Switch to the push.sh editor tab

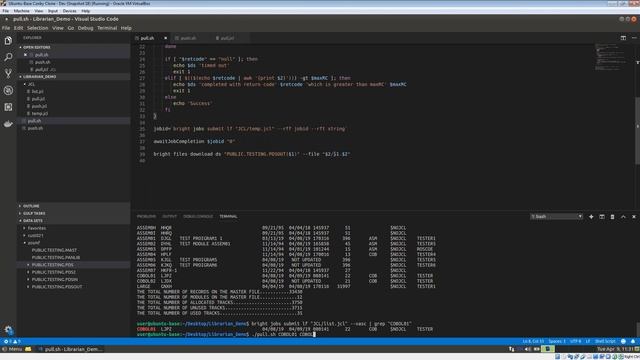[x=188, y=38]
